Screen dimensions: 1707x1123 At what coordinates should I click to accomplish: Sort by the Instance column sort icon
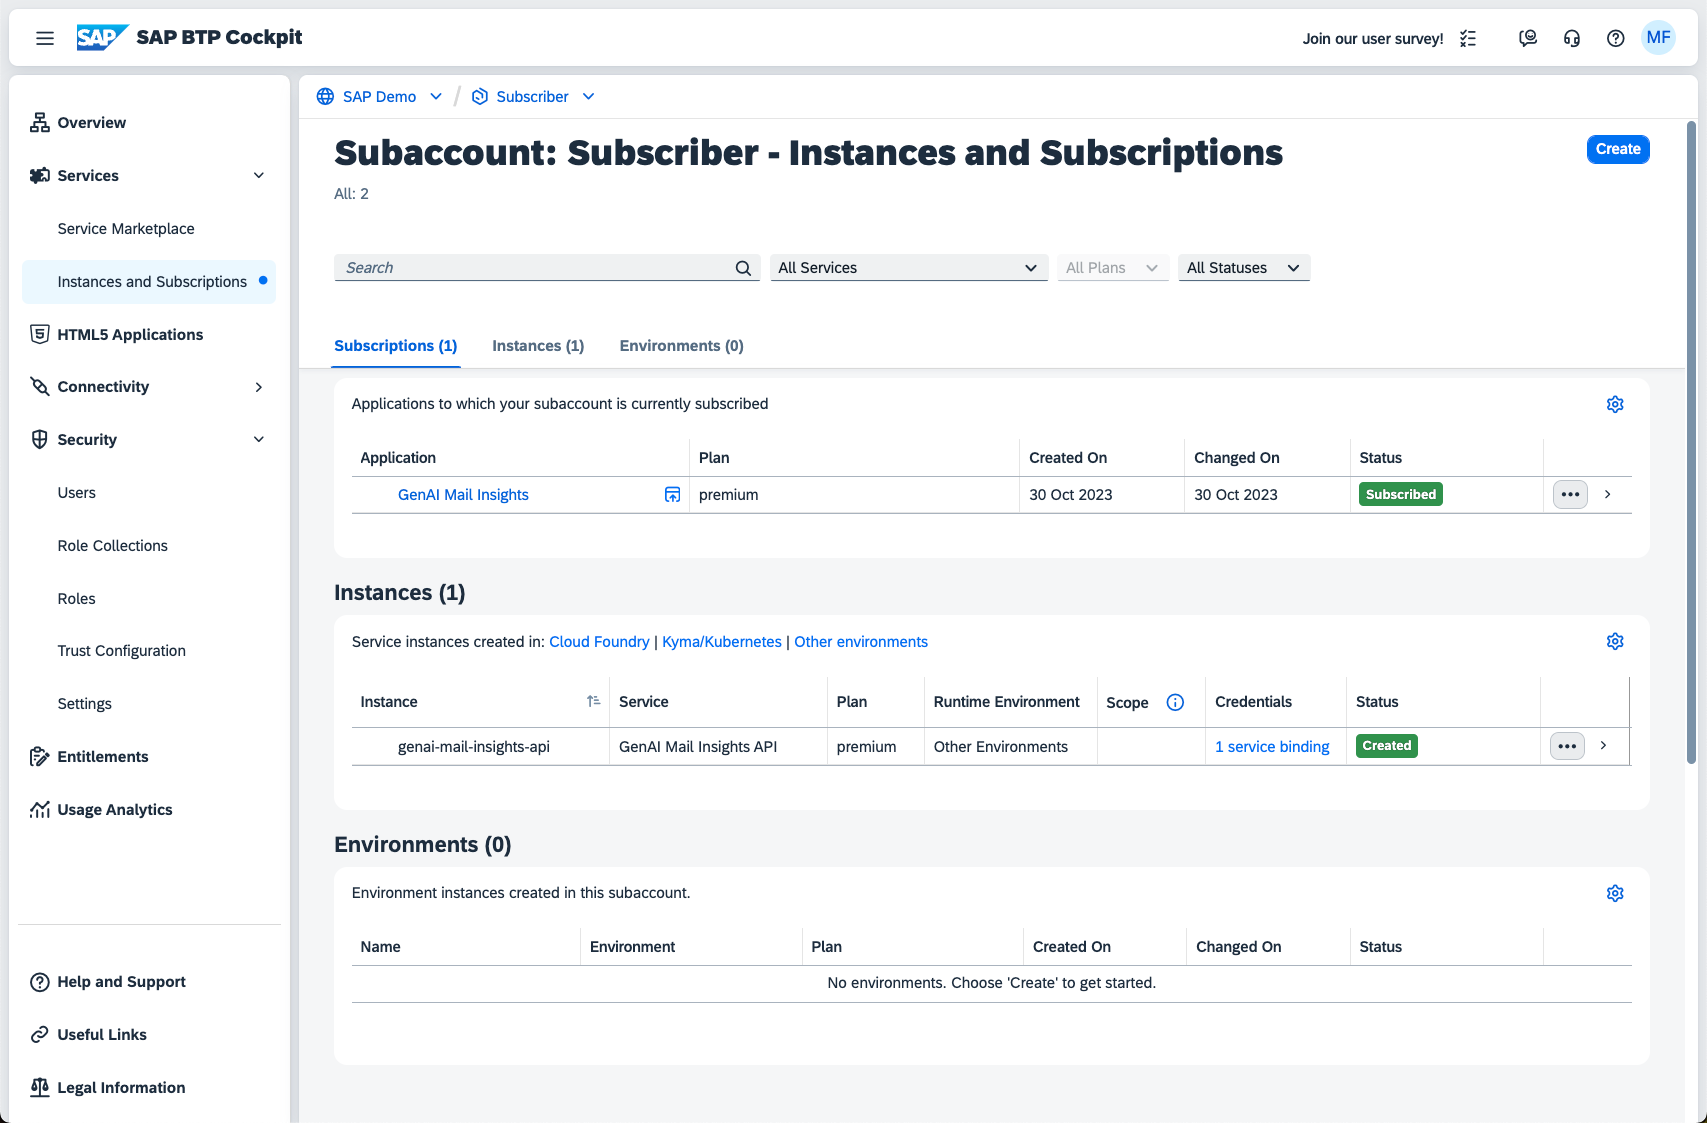[x=593, y=701]
